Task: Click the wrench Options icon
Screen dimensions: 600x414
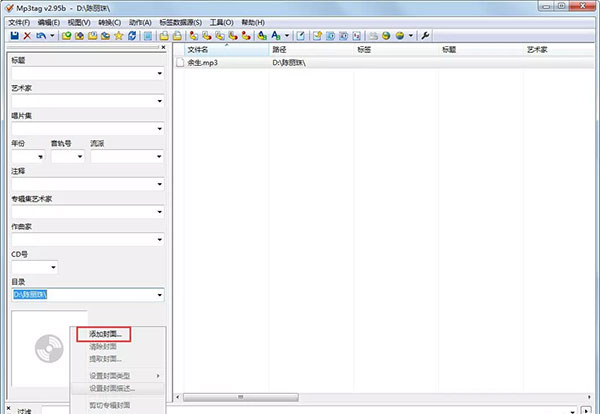Action: tap(425, 36)
